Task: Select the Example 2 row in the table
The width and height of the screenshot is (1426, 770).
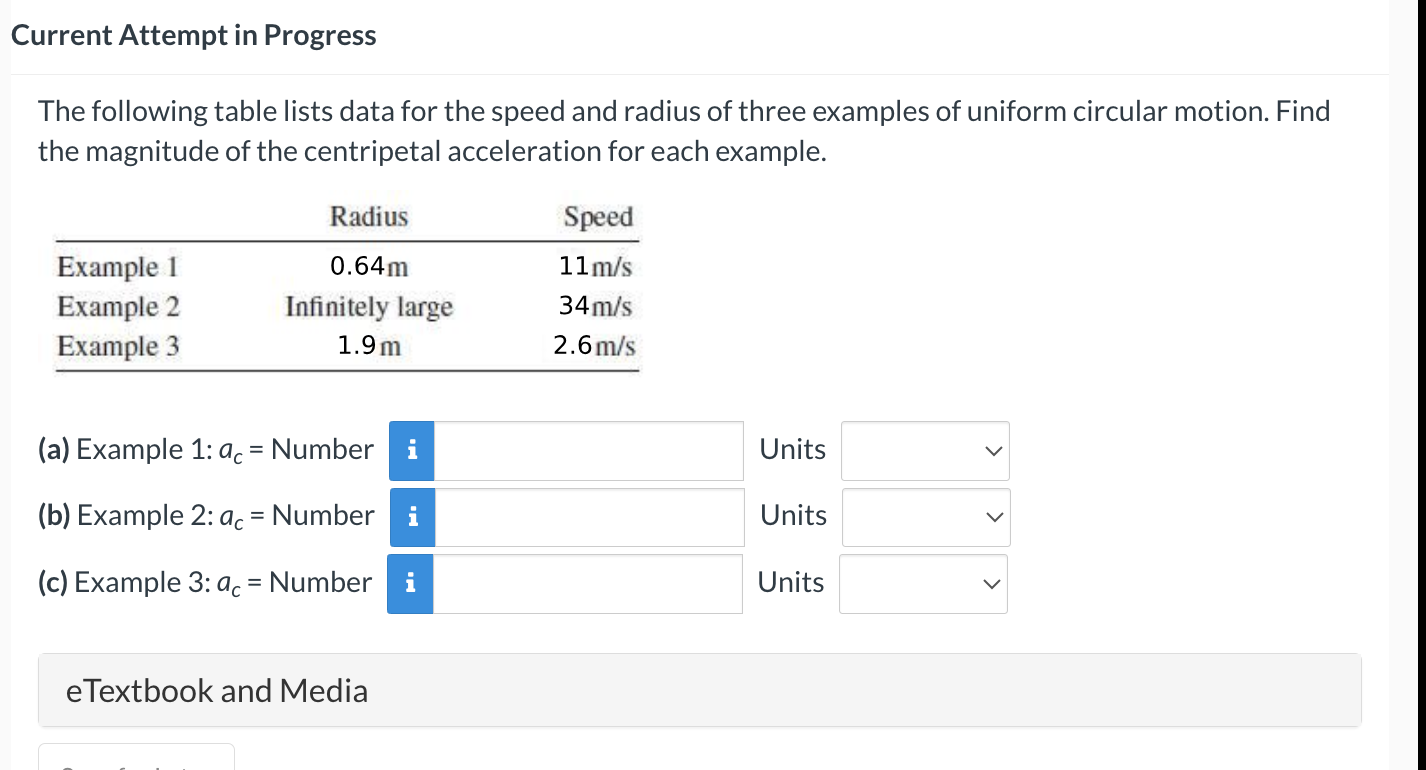Action: [x=345, y=307]
